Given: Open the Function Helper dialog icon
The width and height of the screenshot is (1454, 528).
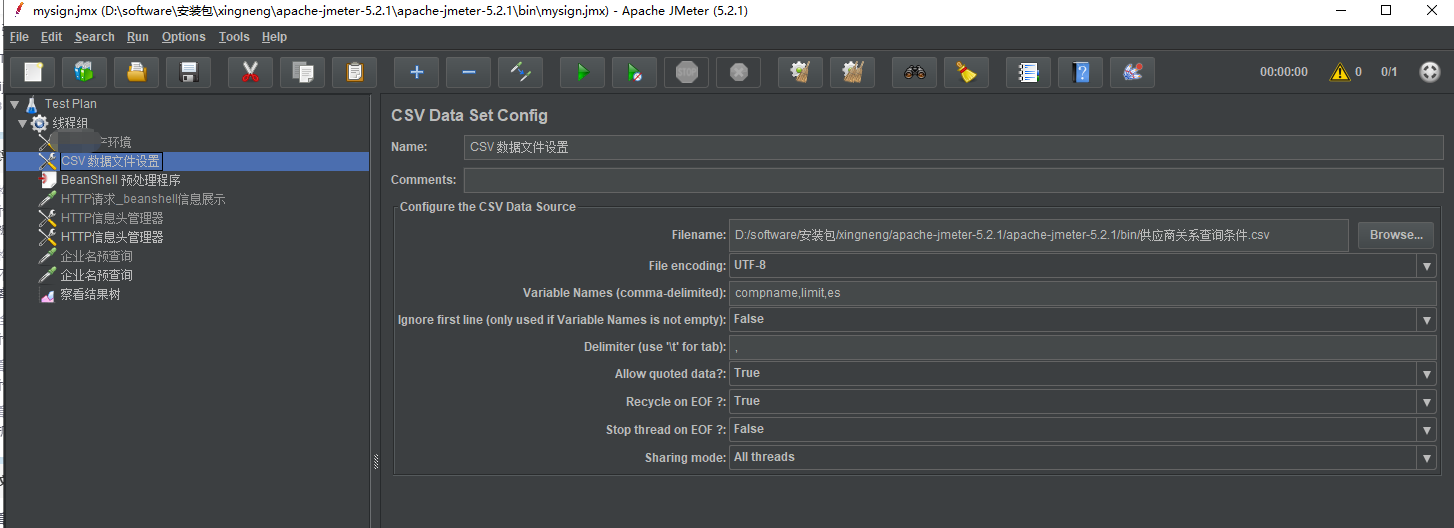Looking at the screenshot, I should (x=1028, y=72).
